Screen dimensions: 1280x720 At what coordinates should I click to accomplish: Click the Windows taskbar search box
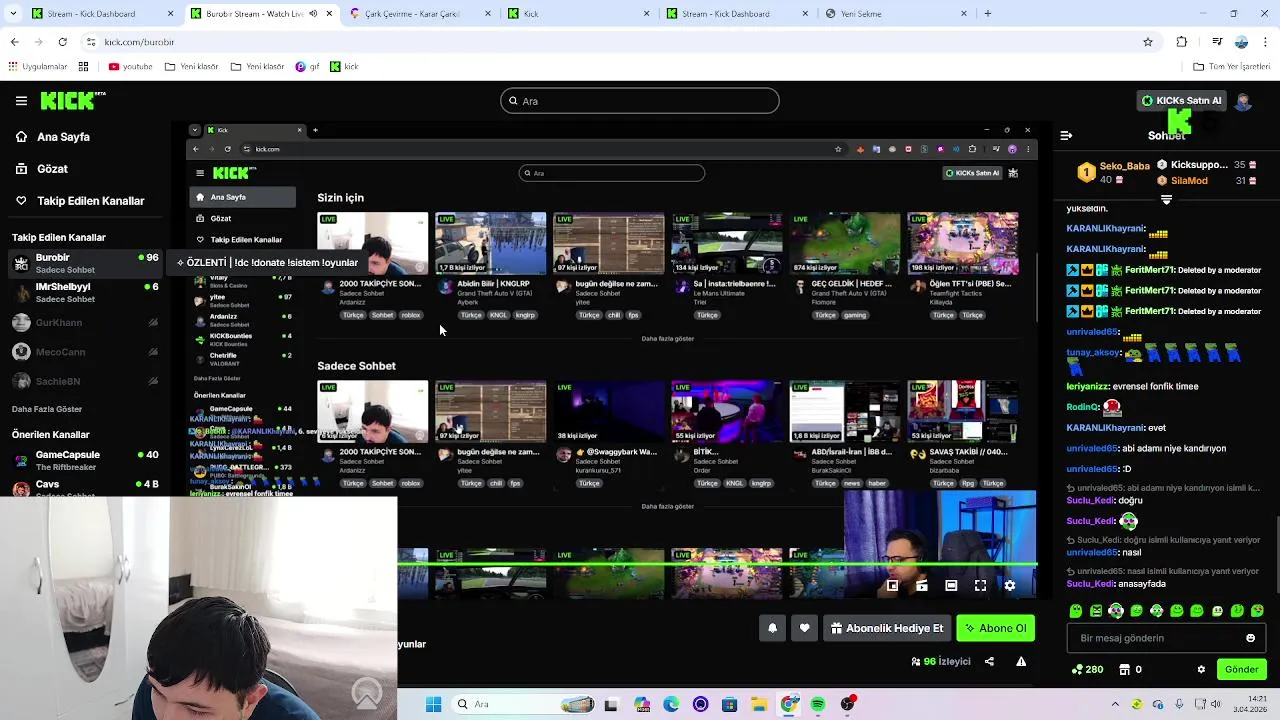point(522,704)
